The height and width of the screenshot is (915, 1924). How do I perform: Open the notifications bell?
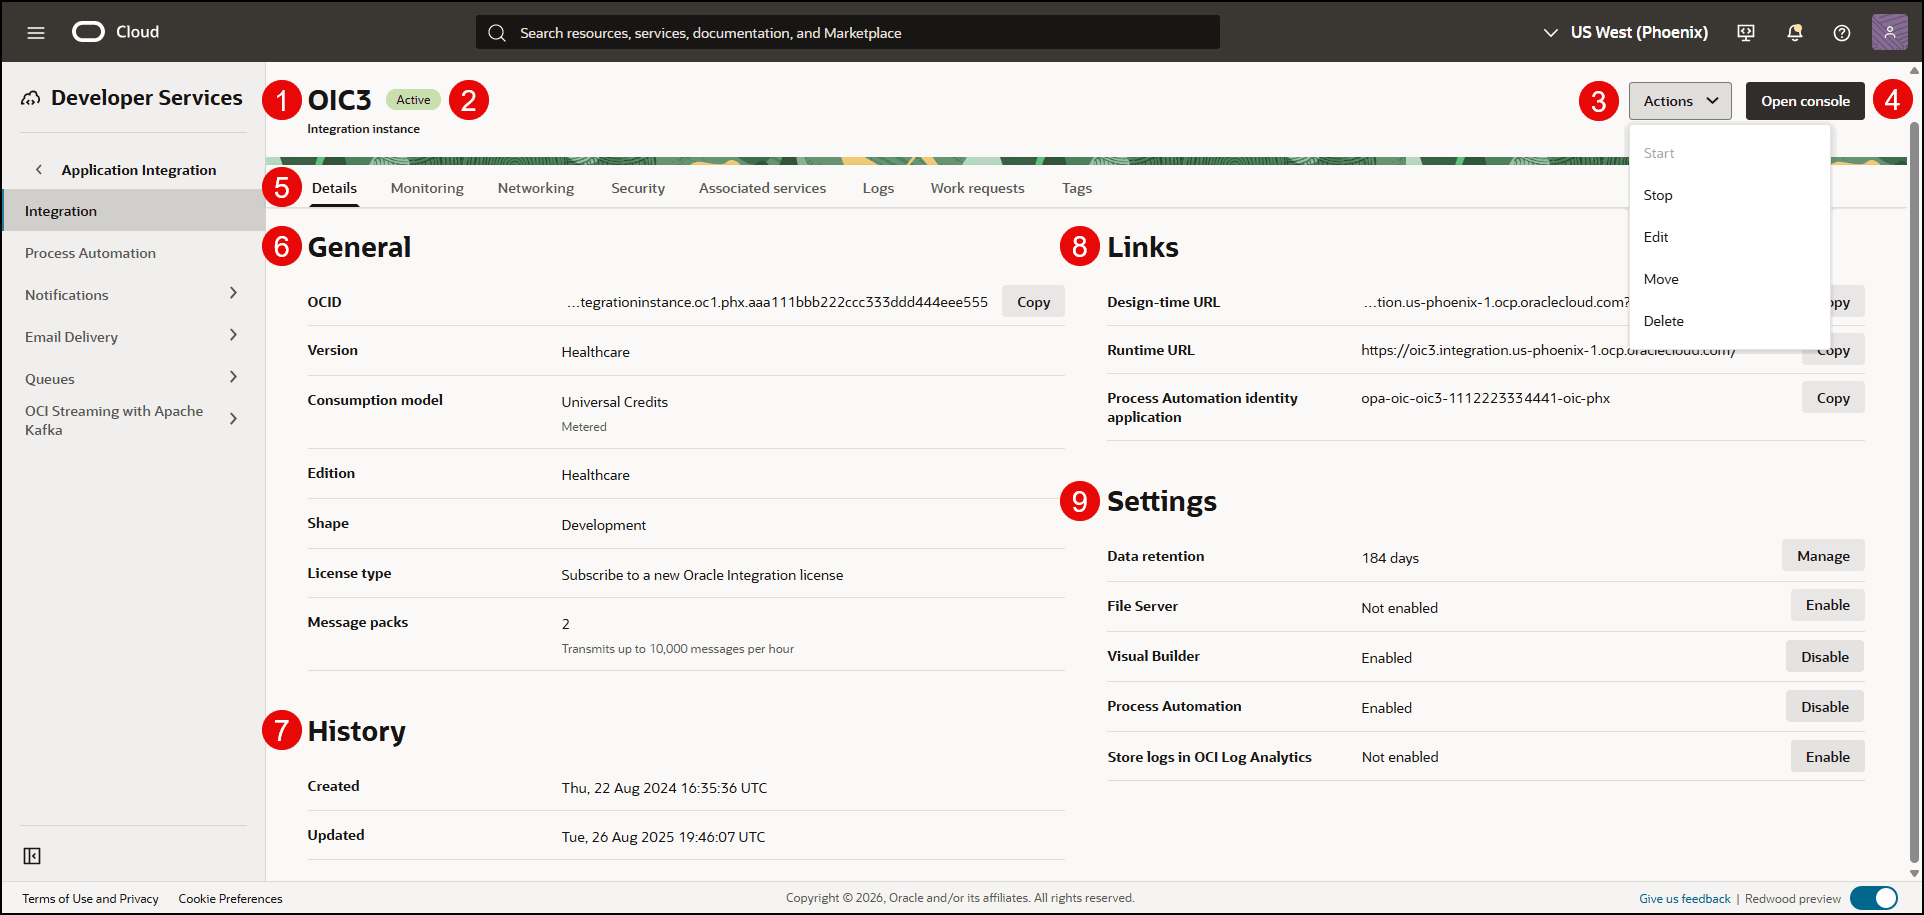1795,32
